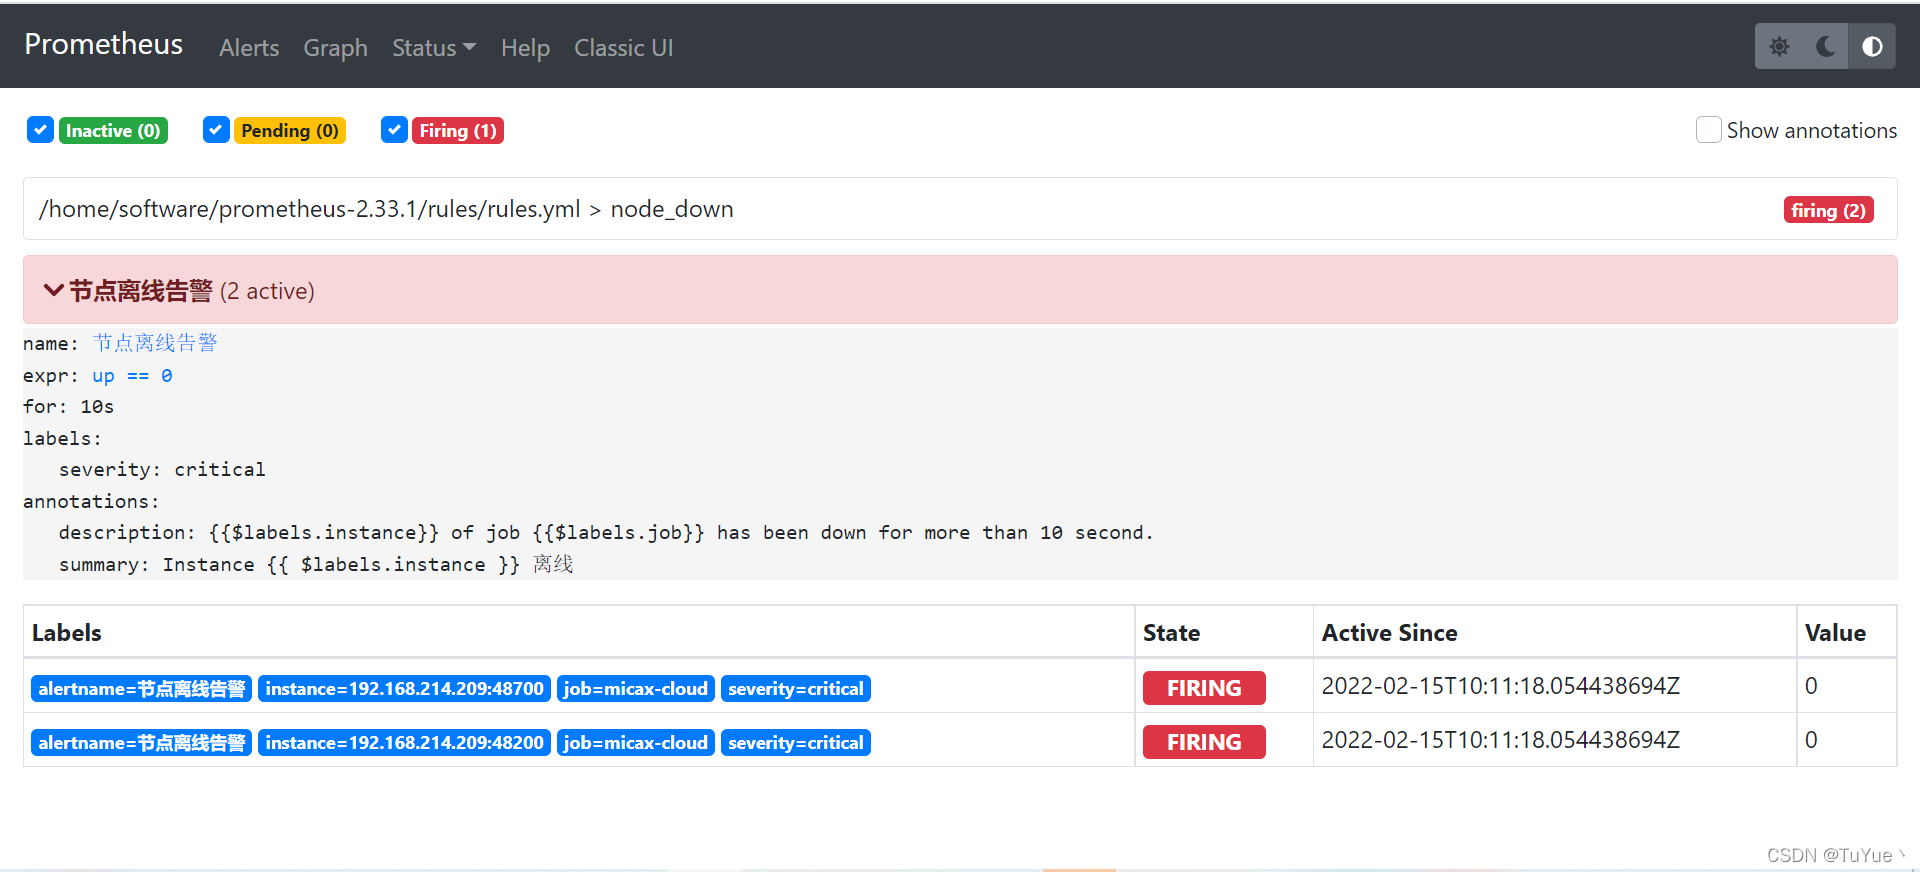Viewport: 1920px width, 872px height.
Task: Uncheck the Firing alerts filter checkbox
Action: click(x=394, y=130)
